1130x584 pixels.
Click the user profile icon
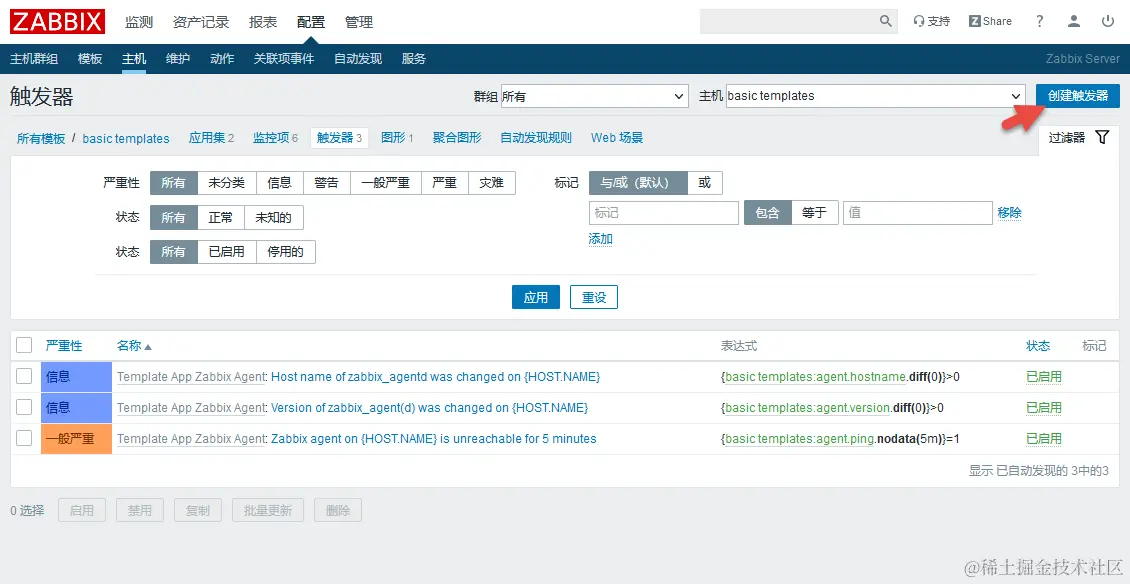click(1072, 20)
